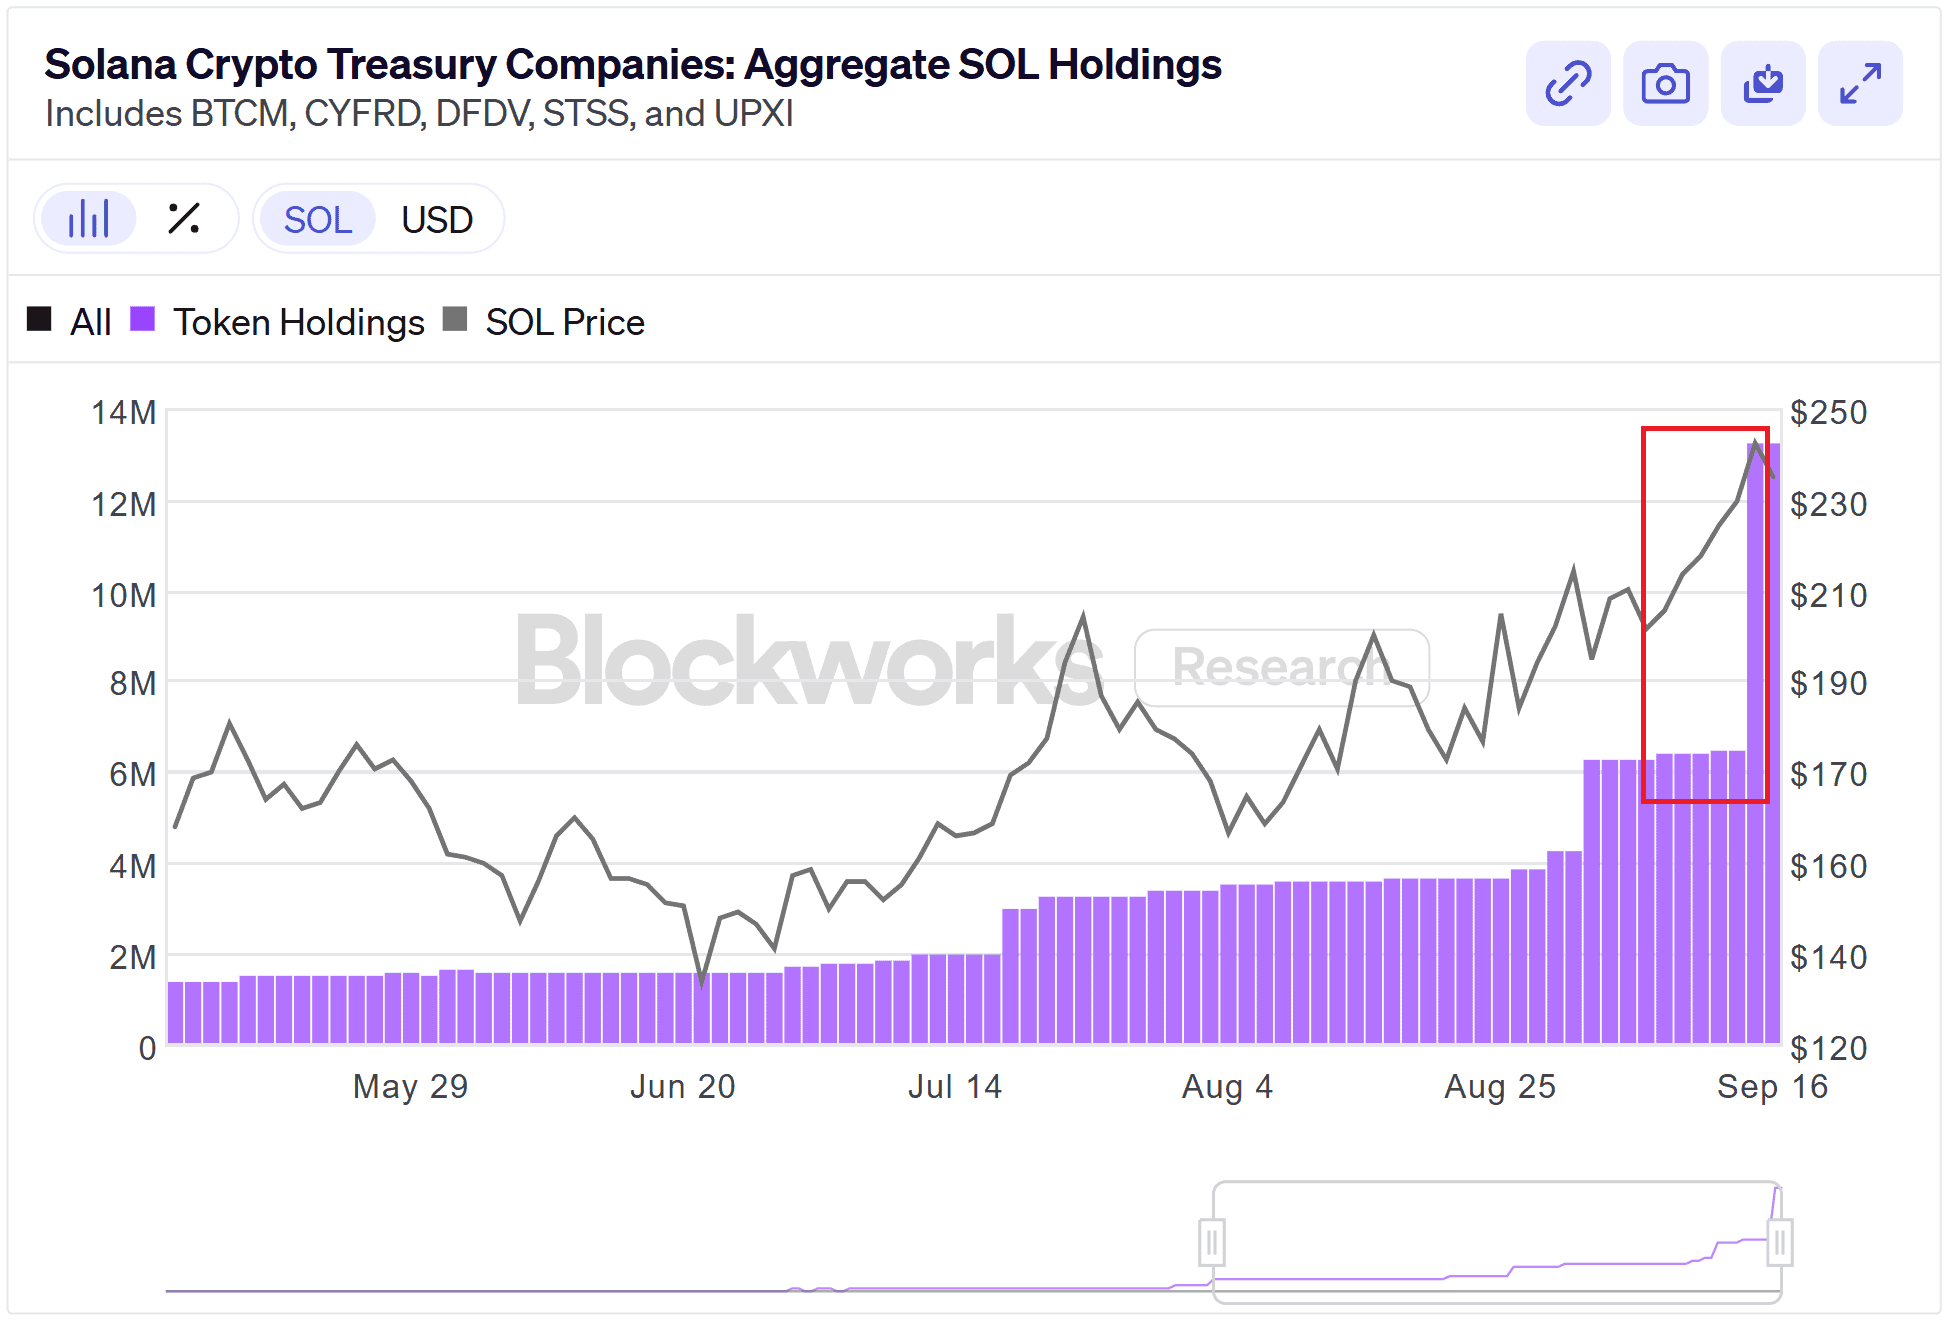The width and height of the screenshot is (1947, 1320).
Task: Download chart data with the download icon
Action: [1762, 83]
